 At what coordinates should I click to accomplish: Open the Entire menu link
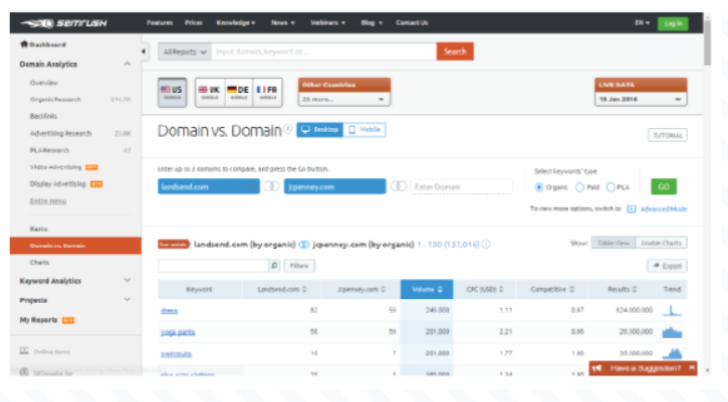tap(48, 201)
